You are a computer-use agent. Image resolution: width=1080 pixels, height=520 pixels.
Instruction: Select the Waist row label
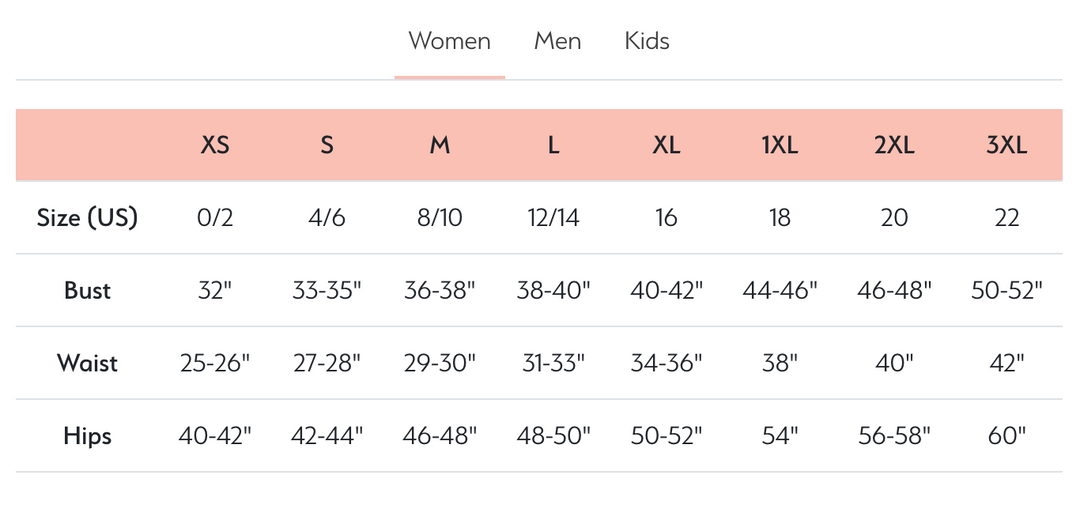click(87, 363)
